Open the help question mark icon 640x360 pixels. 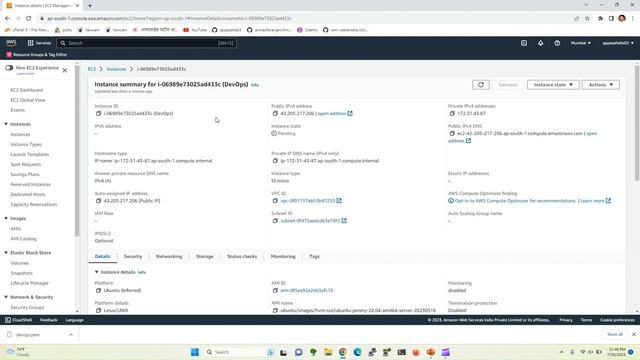coord(557,43)
